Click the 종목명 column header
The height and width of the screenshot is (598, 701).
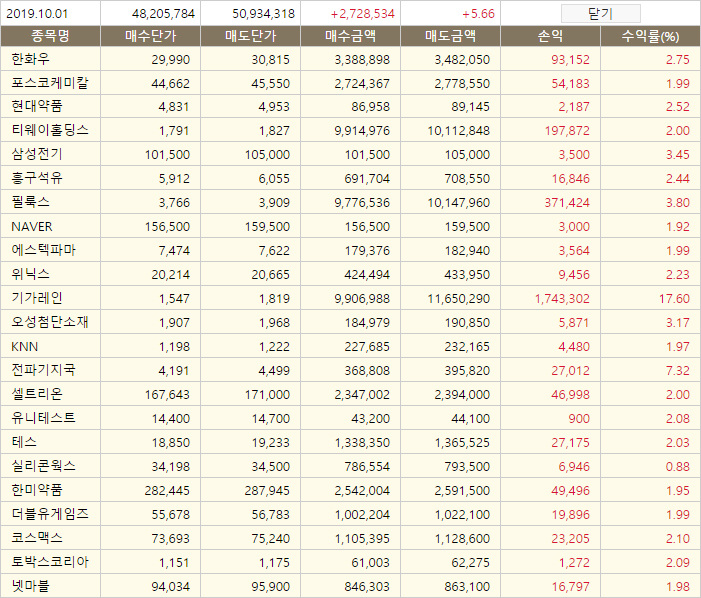click(51, 36)
